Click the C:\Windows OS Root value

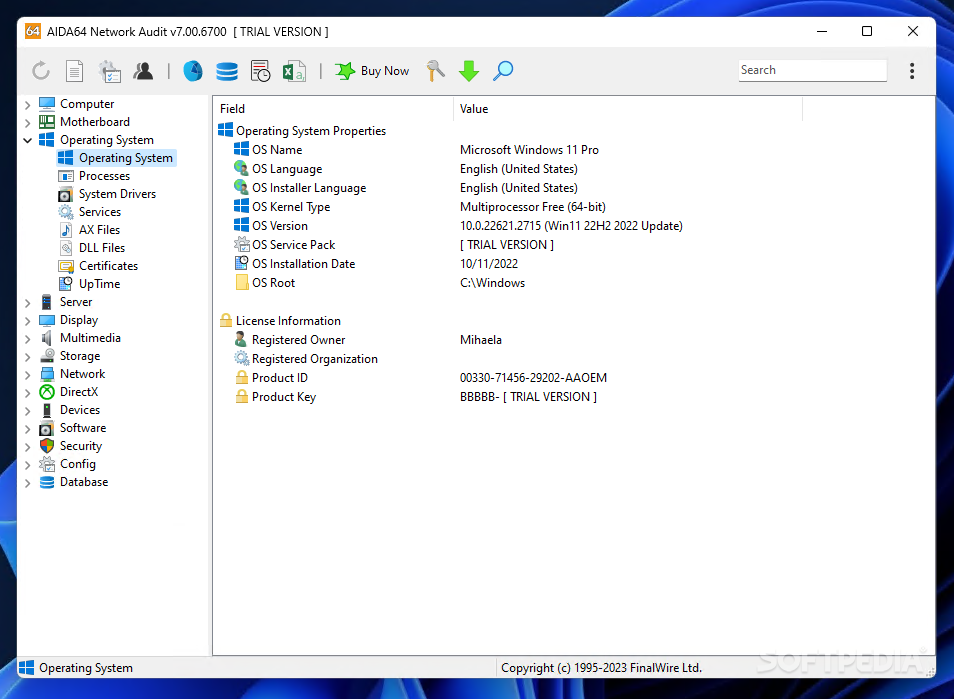[x=492, y=283]
